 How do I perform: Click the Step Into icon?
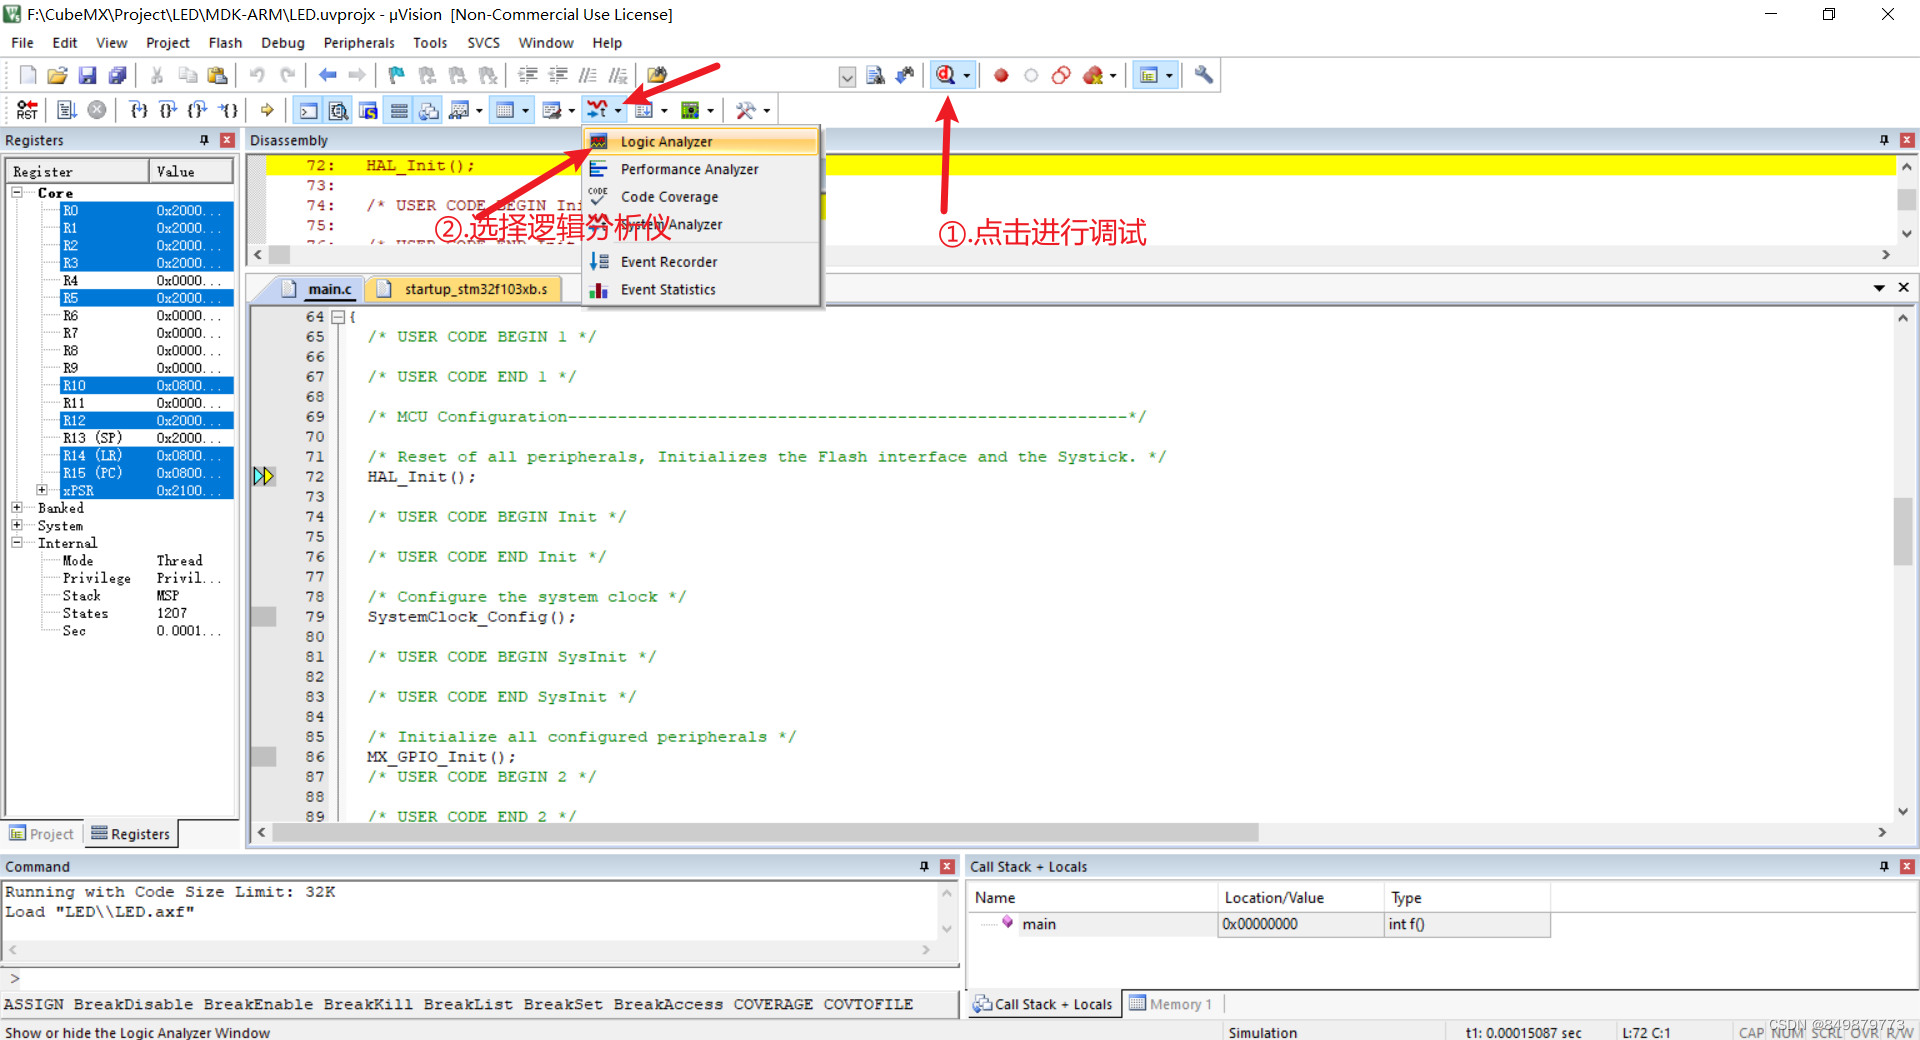coord(137,110)
